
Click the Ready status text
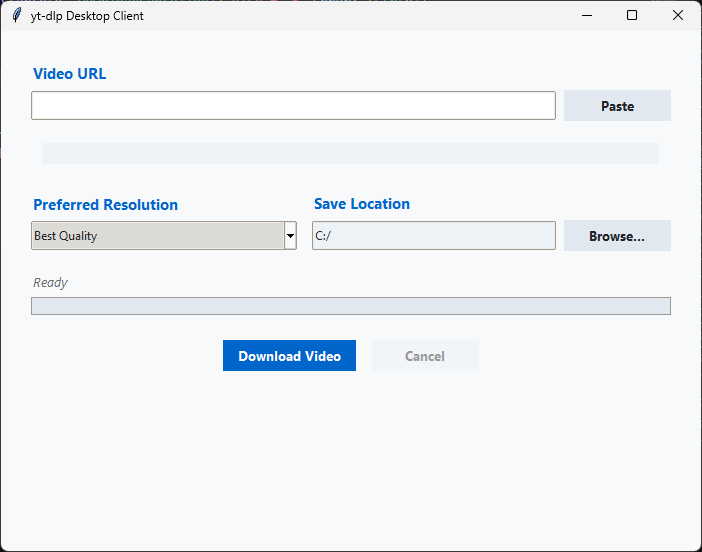click(50, 282)
